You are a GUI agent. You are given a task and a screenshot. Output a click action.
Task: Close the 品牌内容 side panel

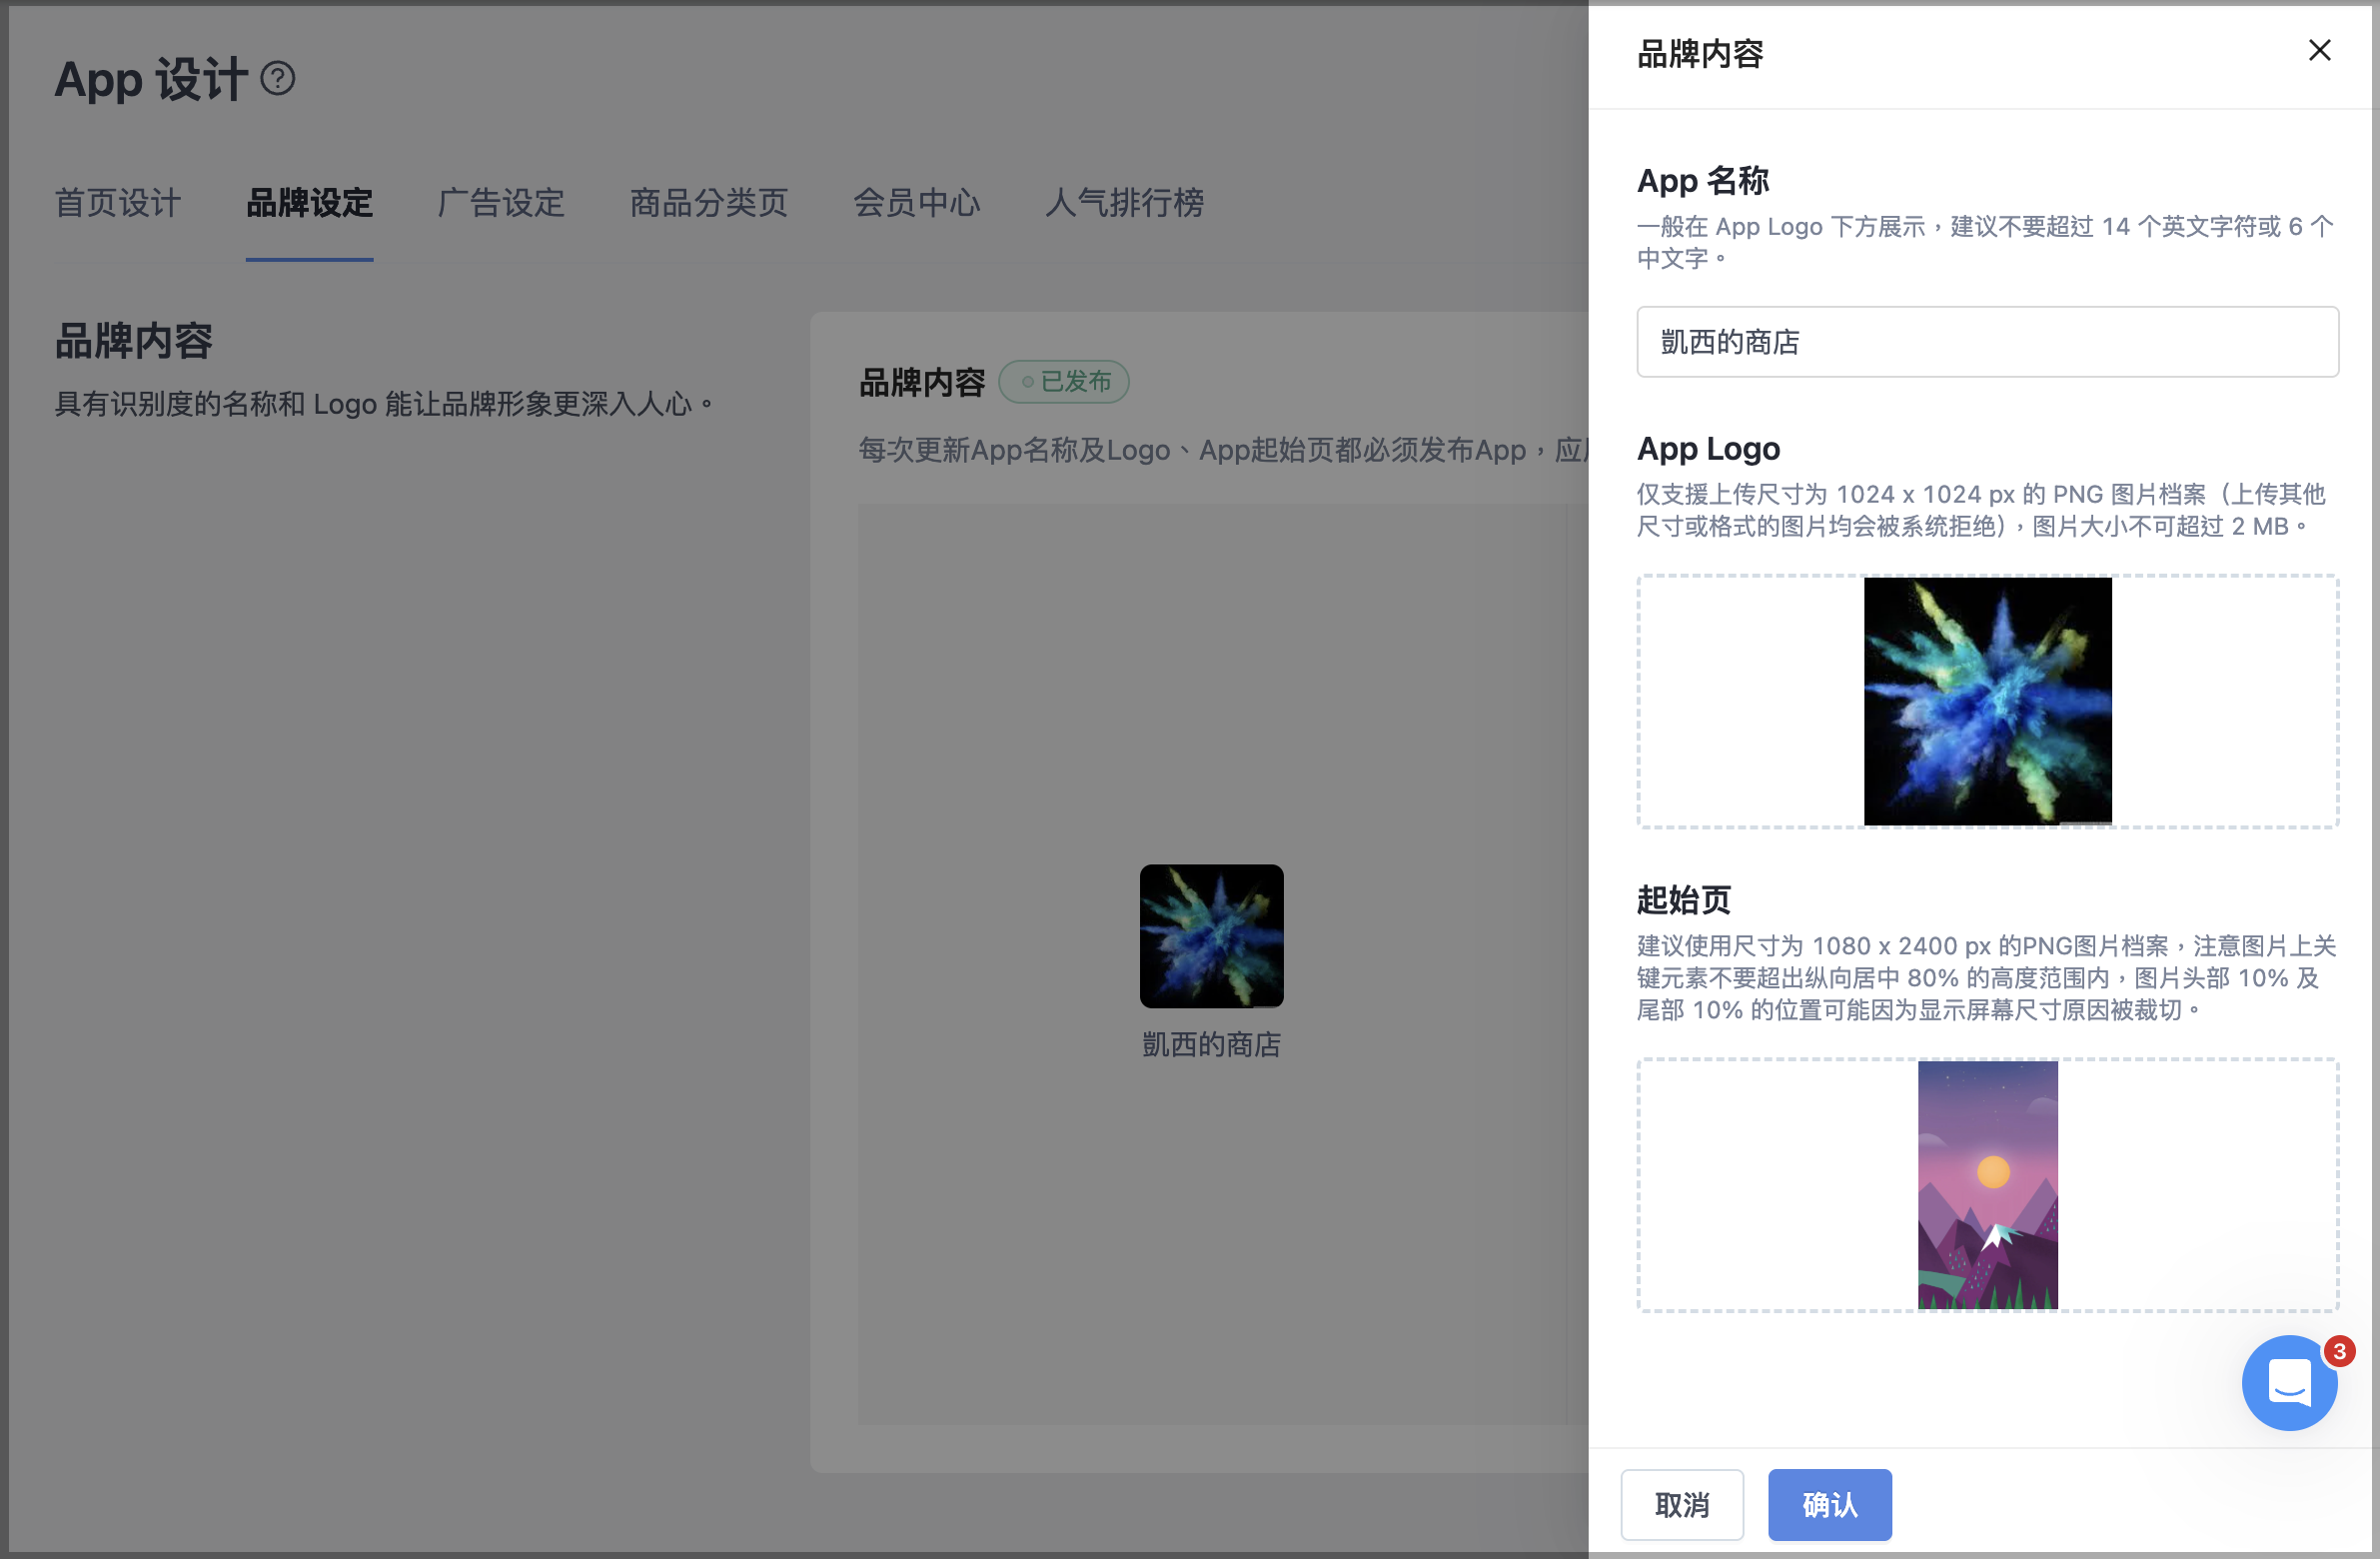point(2319,50)
